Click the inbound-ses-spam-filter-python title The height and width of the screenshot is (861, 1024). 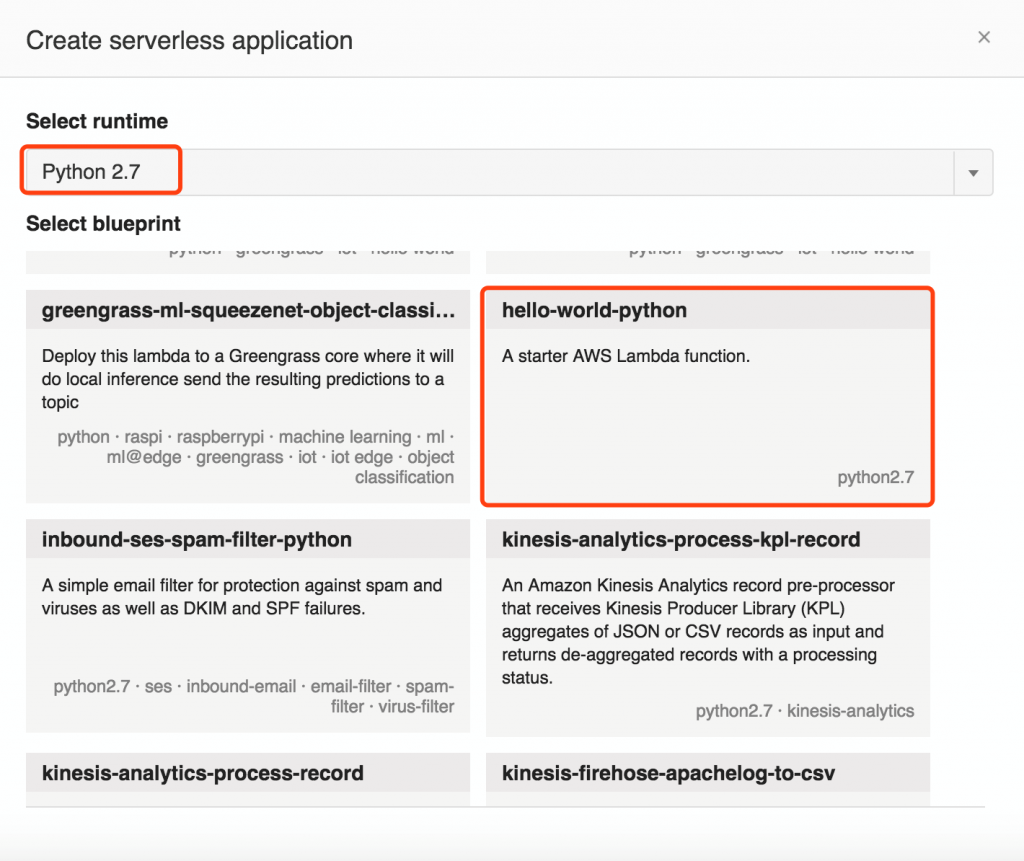click(x=197, y=540)
